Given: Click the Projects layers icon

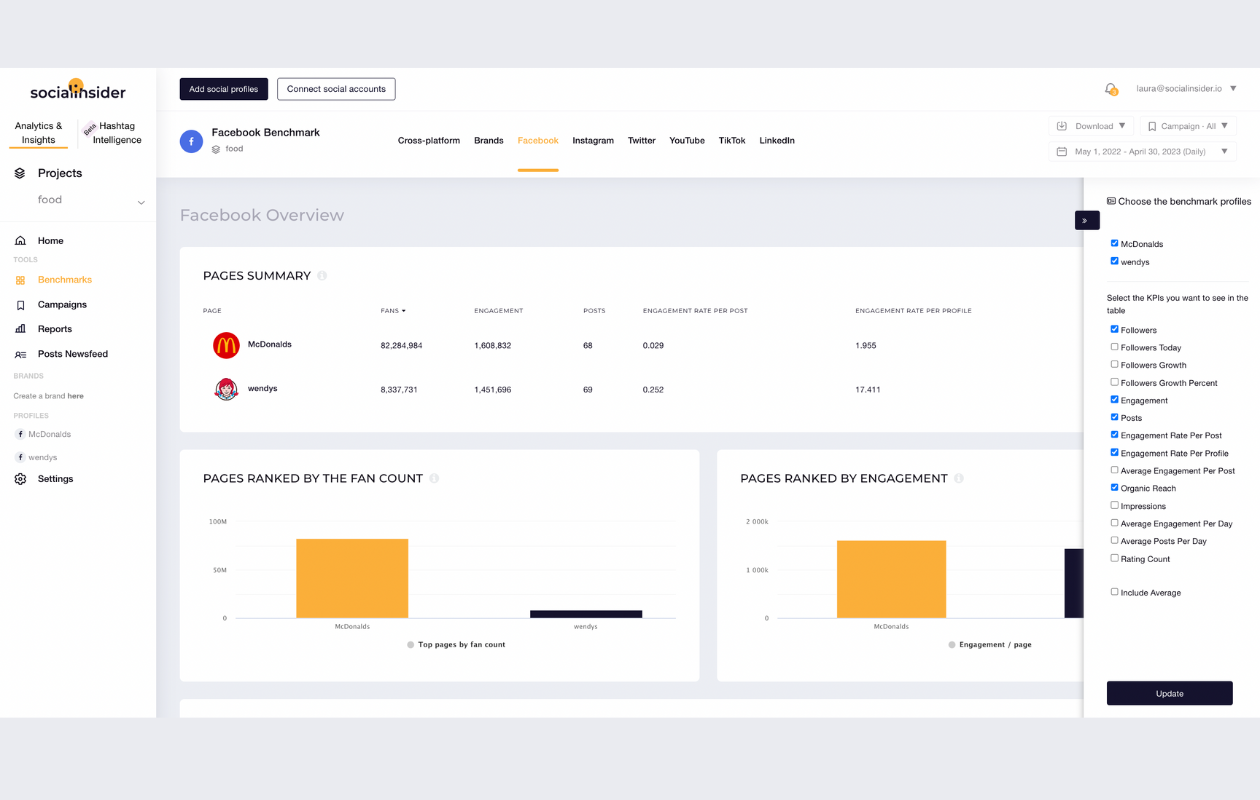Looking at the screenshot, I should 20,173.
